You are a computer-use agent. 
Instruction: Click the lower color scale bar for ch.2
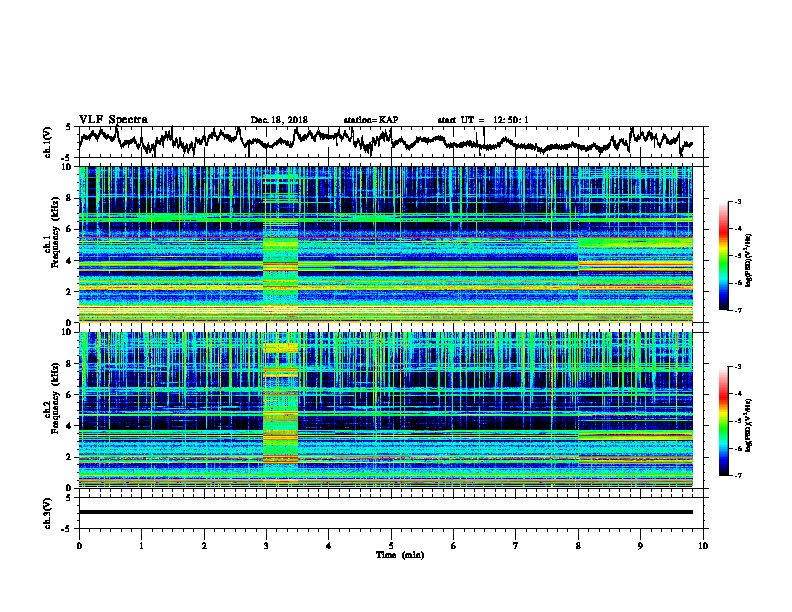[x=723, y=421]
